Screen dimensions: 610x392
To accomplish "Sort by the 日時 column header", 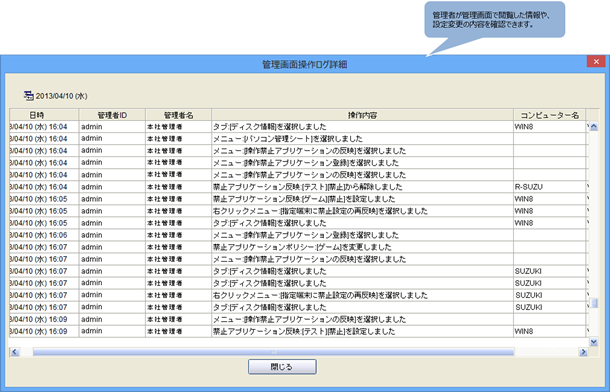I will [x=44, y=115].
